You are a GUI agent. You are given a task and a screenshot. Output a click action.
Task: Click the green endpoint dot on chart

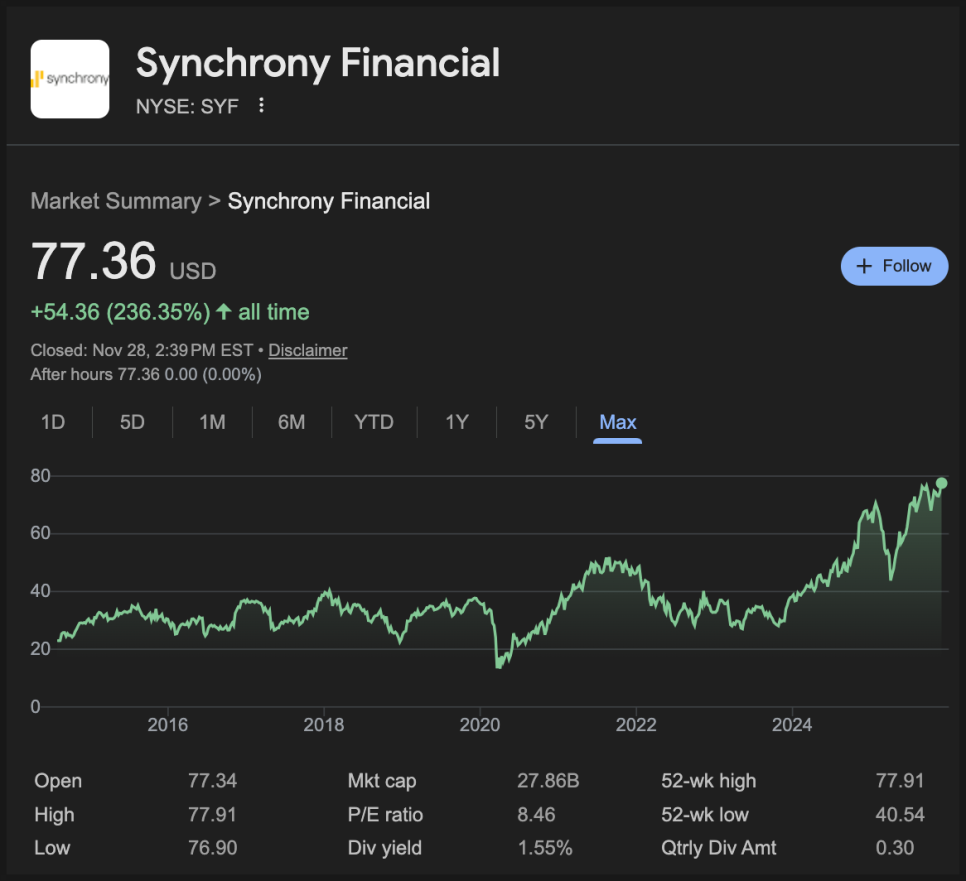pos(941,483)
